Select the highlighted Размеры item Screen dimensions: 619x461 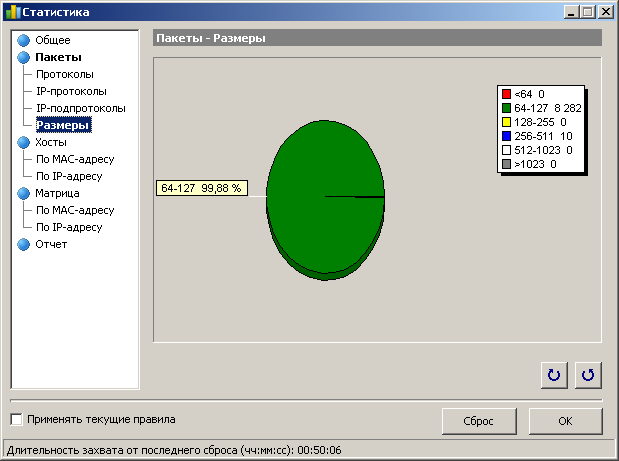pyautogui.click(x=64, y=125)
